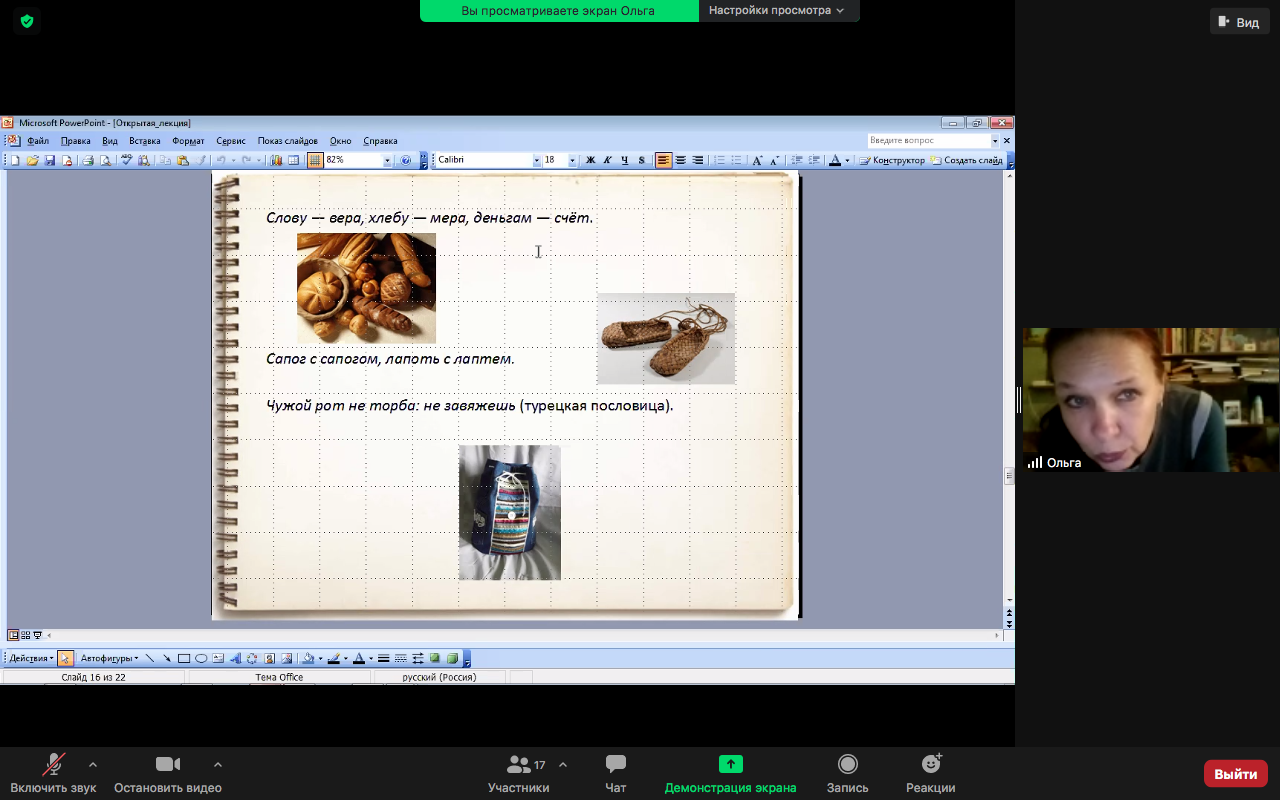
Task: Increase font size with the large A icon
Action: click(757, 160)
